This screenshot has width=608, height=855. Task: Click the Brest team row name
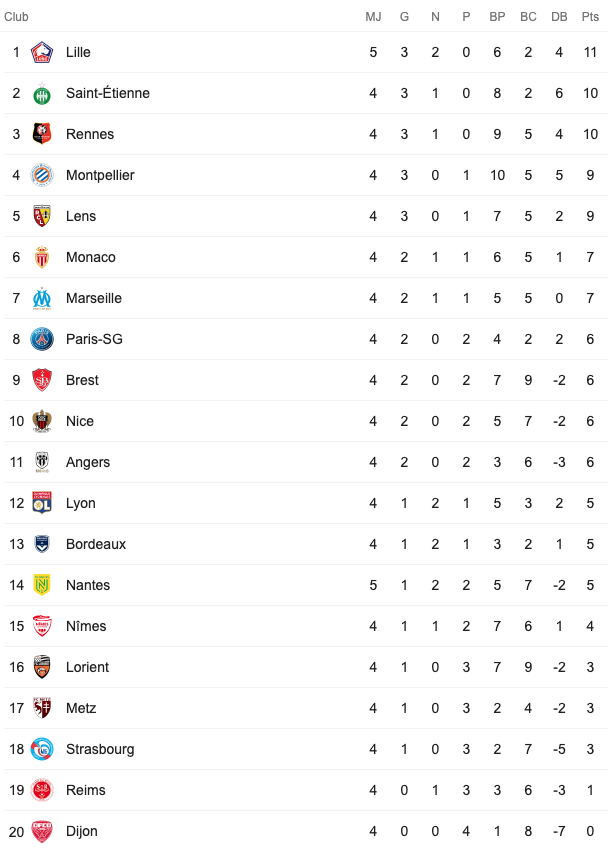click(x=82, y=380)
